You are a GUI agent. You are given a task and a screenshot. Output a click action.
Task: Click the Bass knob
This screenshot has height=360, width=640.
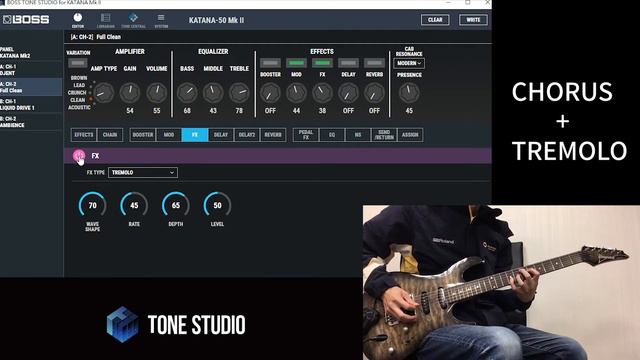point(187,93)
